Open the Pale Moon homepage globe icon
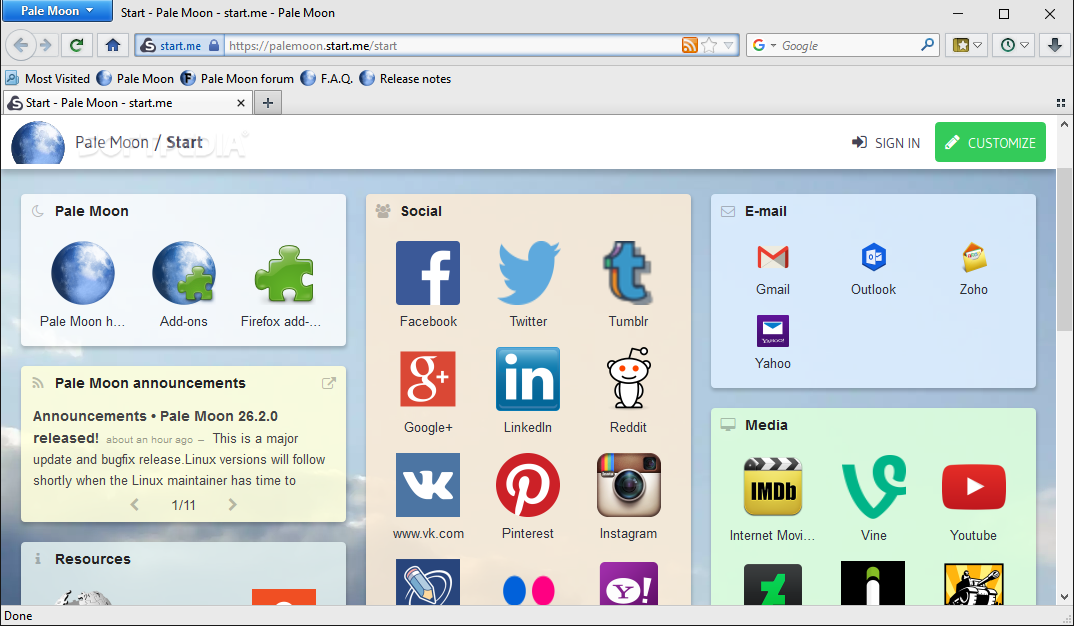Viewport: 1074px width, 626px height. tap(83, 273)
